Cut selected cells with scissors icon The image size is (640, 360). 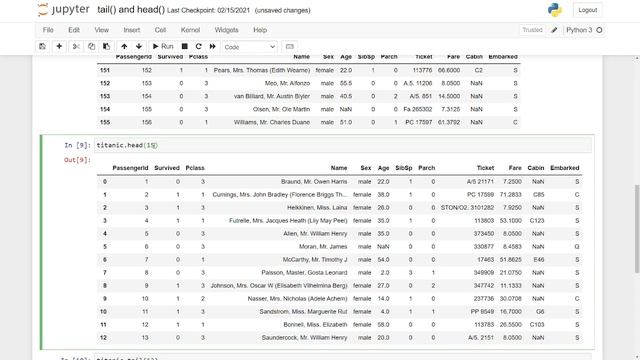[76, 47]
